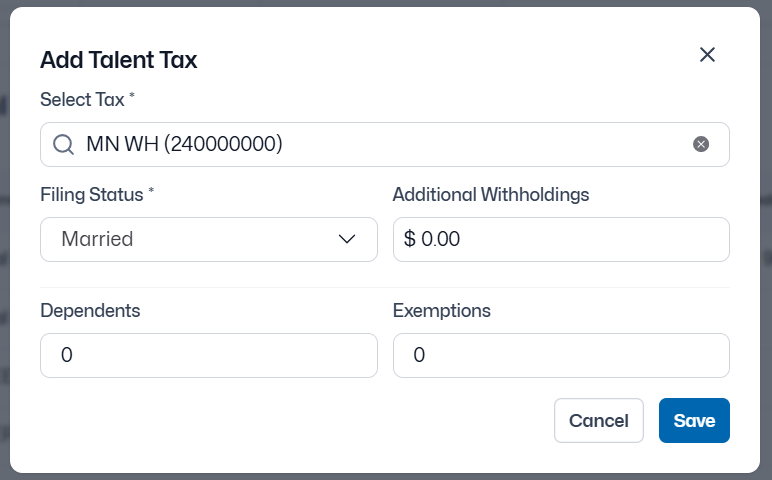
Task: Click the required asterisk beside Filing Status
Action: 151,192
